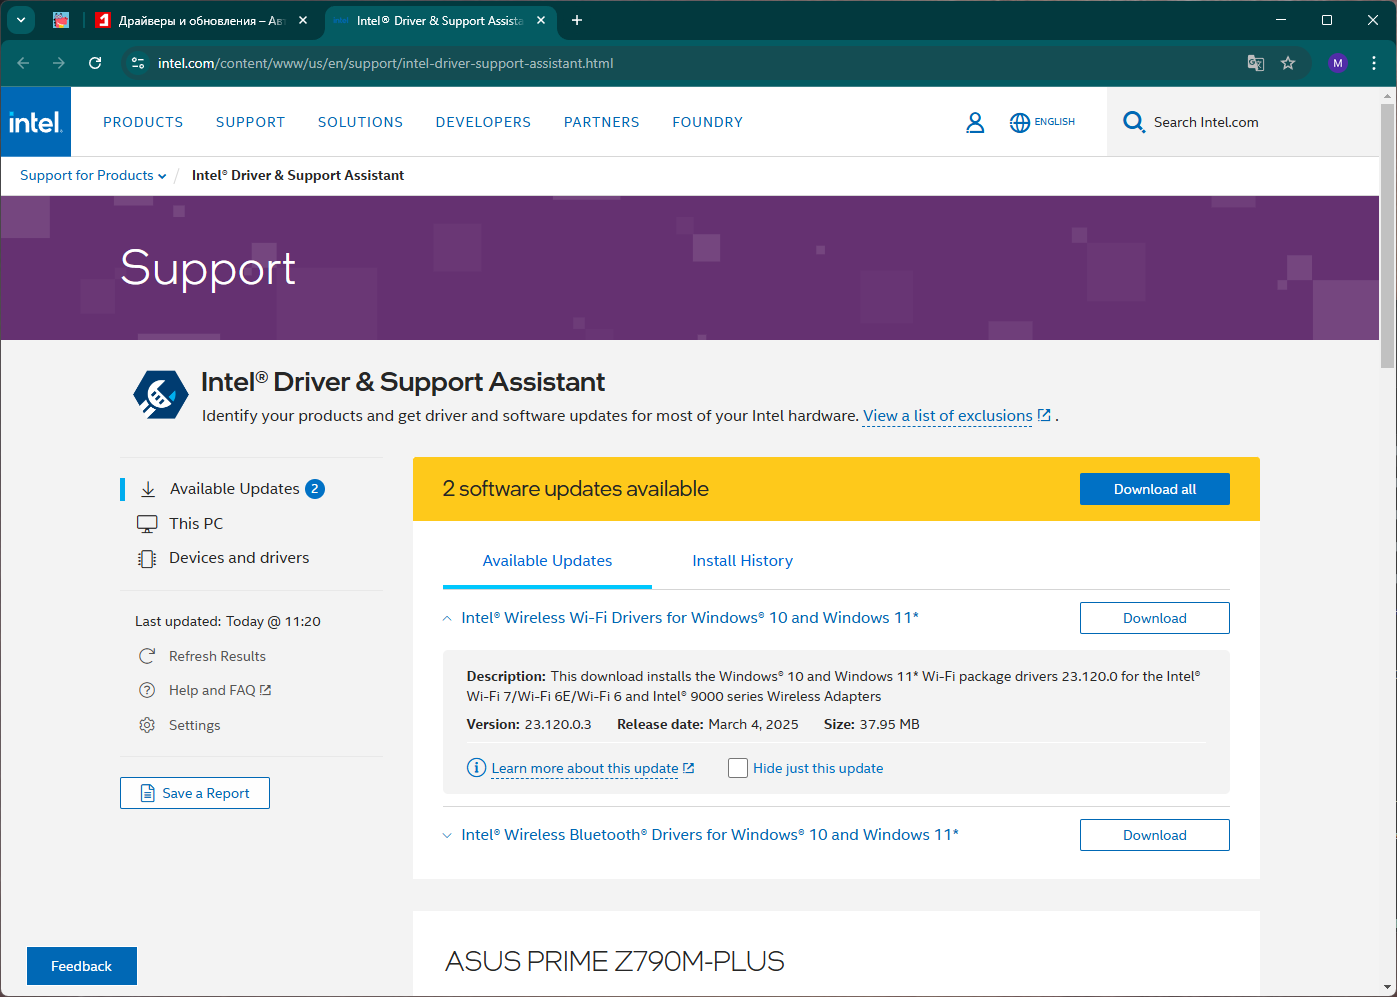Switch to the Available Updates tab
The width and height of the screenshot is (1397, 997).
click(547, 561)
